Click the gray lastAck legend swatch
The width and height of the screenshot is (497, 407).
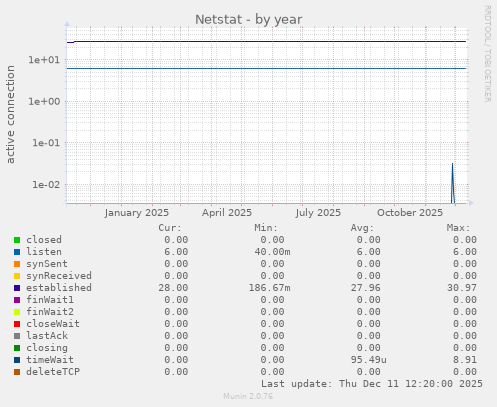click(x=17, y=336)
